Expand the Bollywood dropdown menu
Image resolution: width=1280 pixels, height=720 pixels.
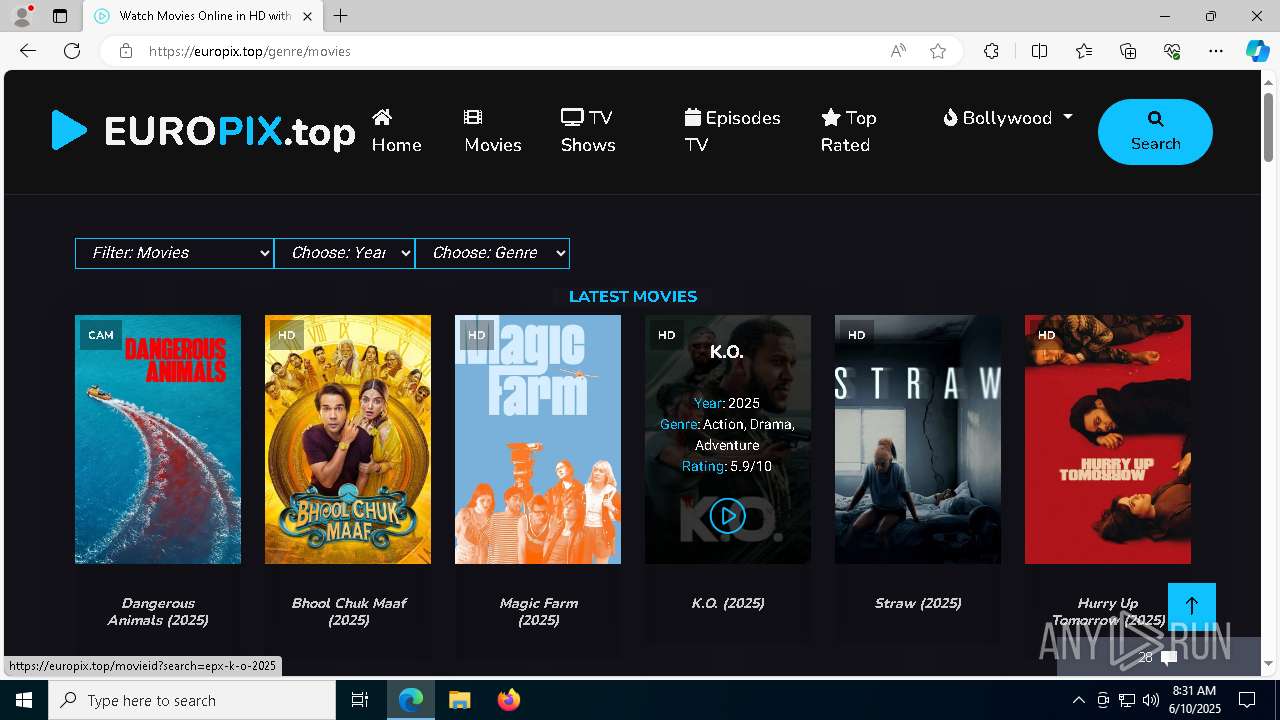tap(1008, 118)
